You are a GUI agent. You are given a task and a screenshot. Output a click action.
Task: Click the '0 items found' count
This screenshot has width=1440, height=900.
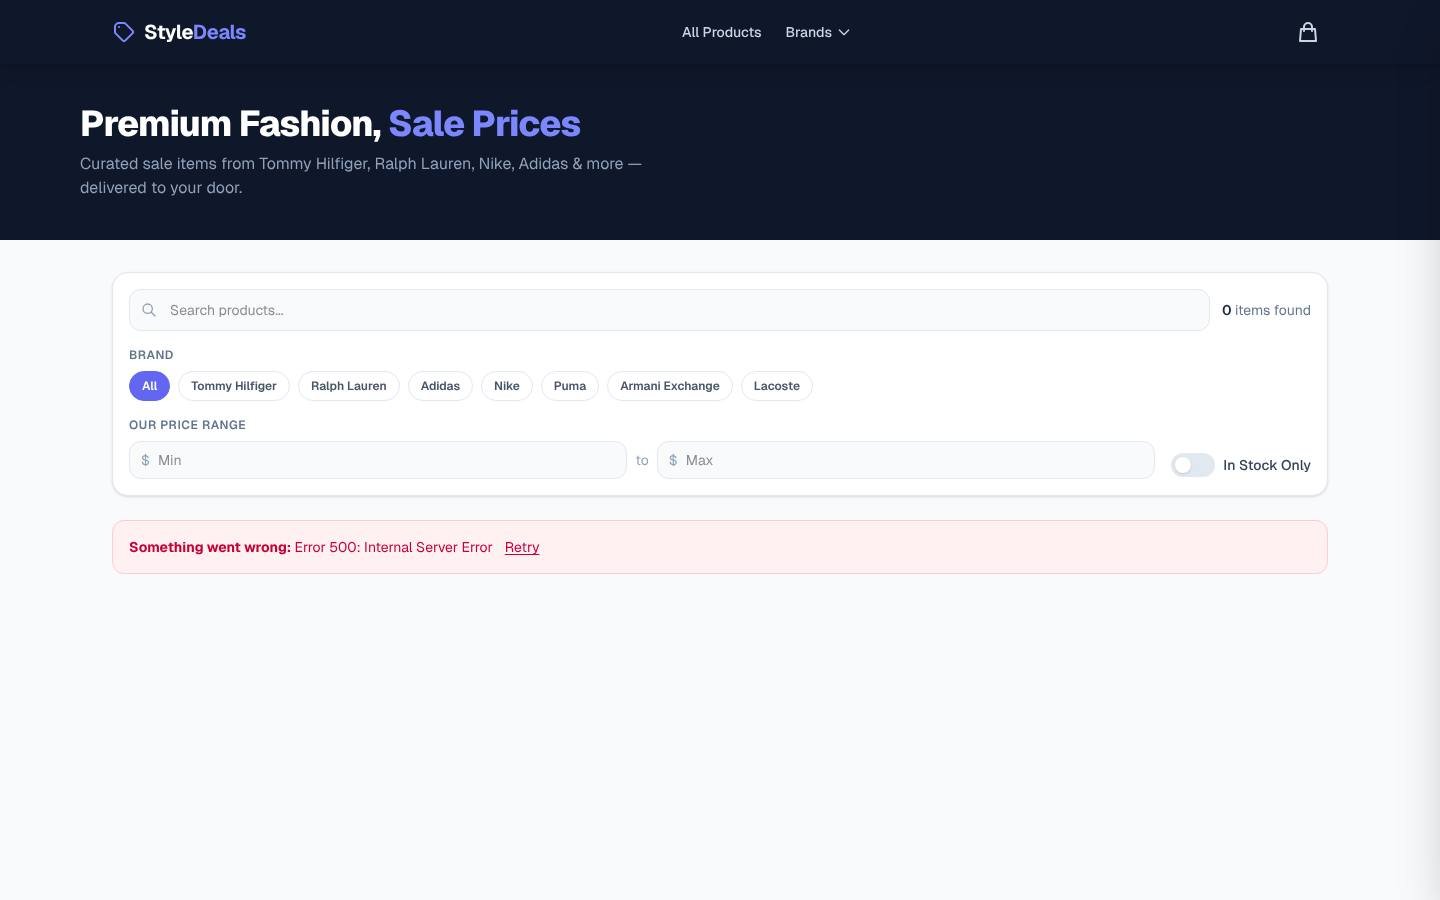(1266, 310)
